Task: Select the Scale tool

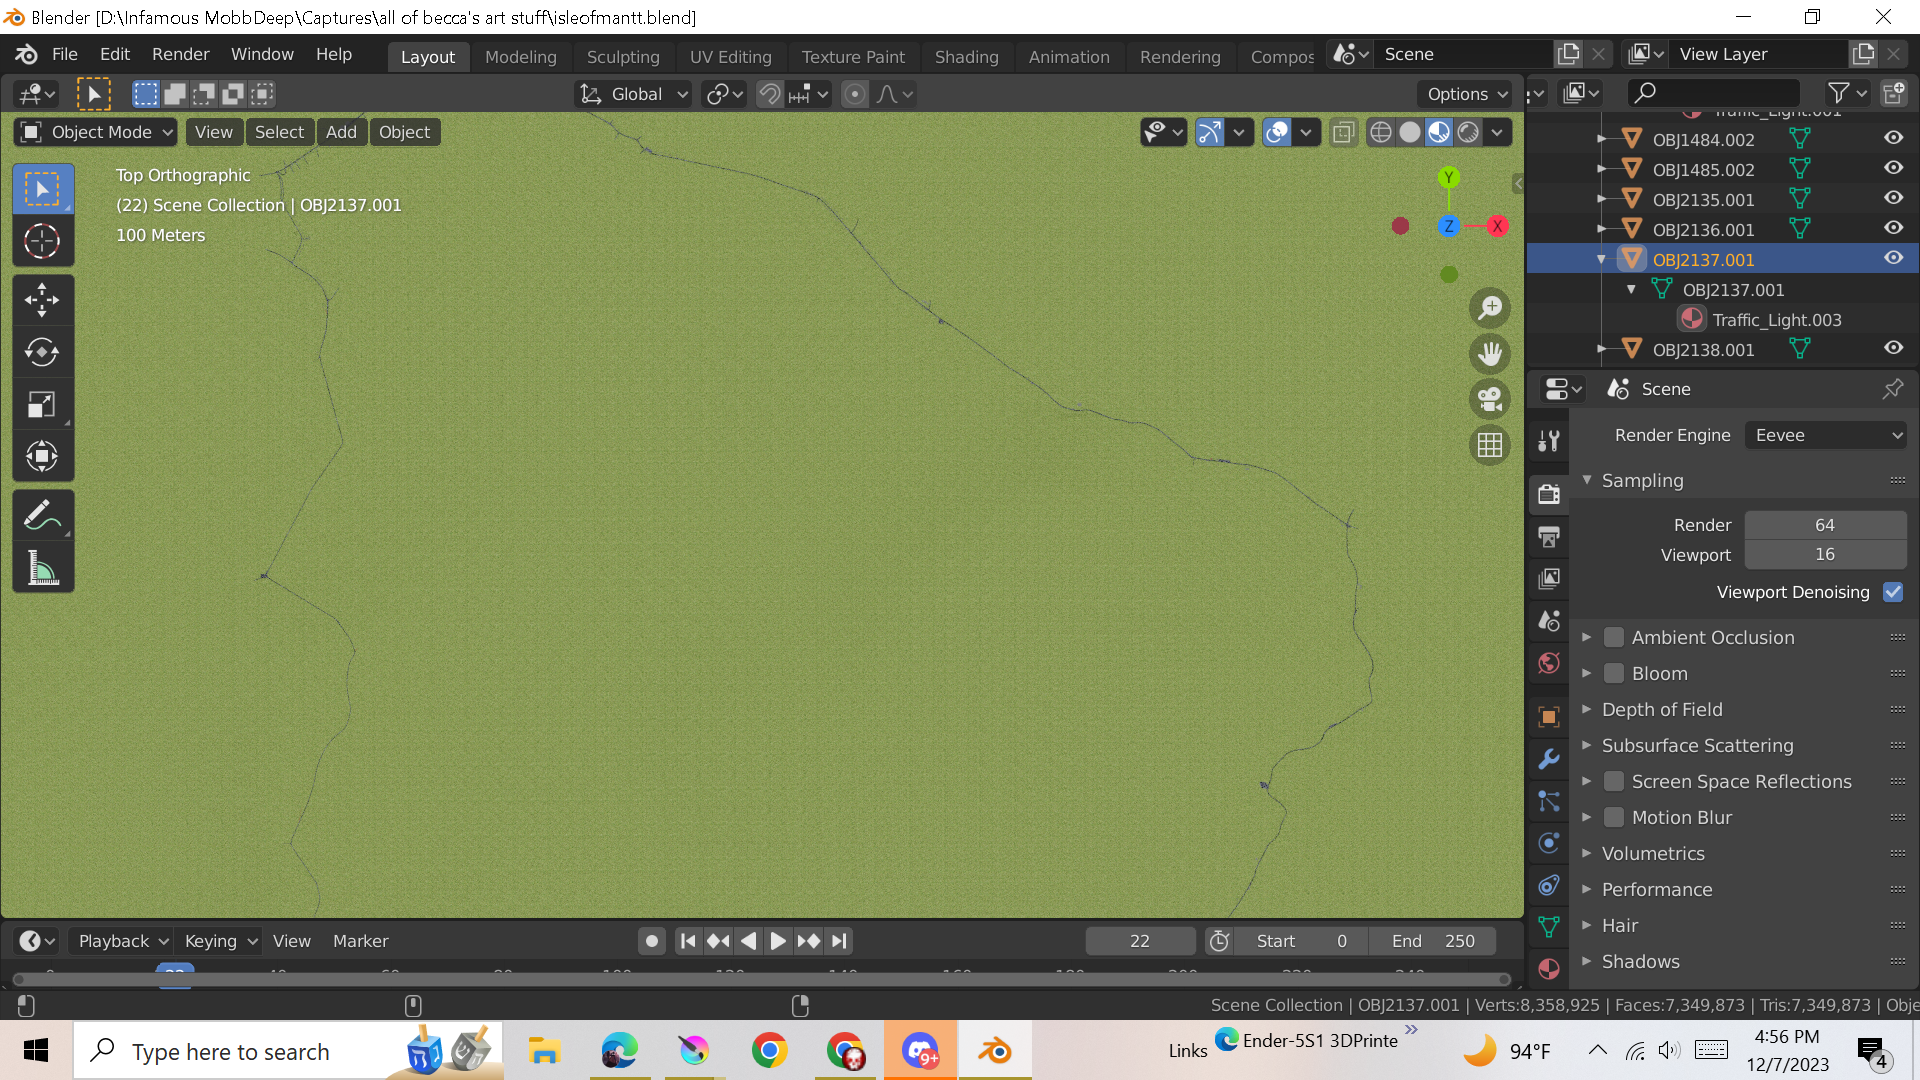Action: point(42,405)
